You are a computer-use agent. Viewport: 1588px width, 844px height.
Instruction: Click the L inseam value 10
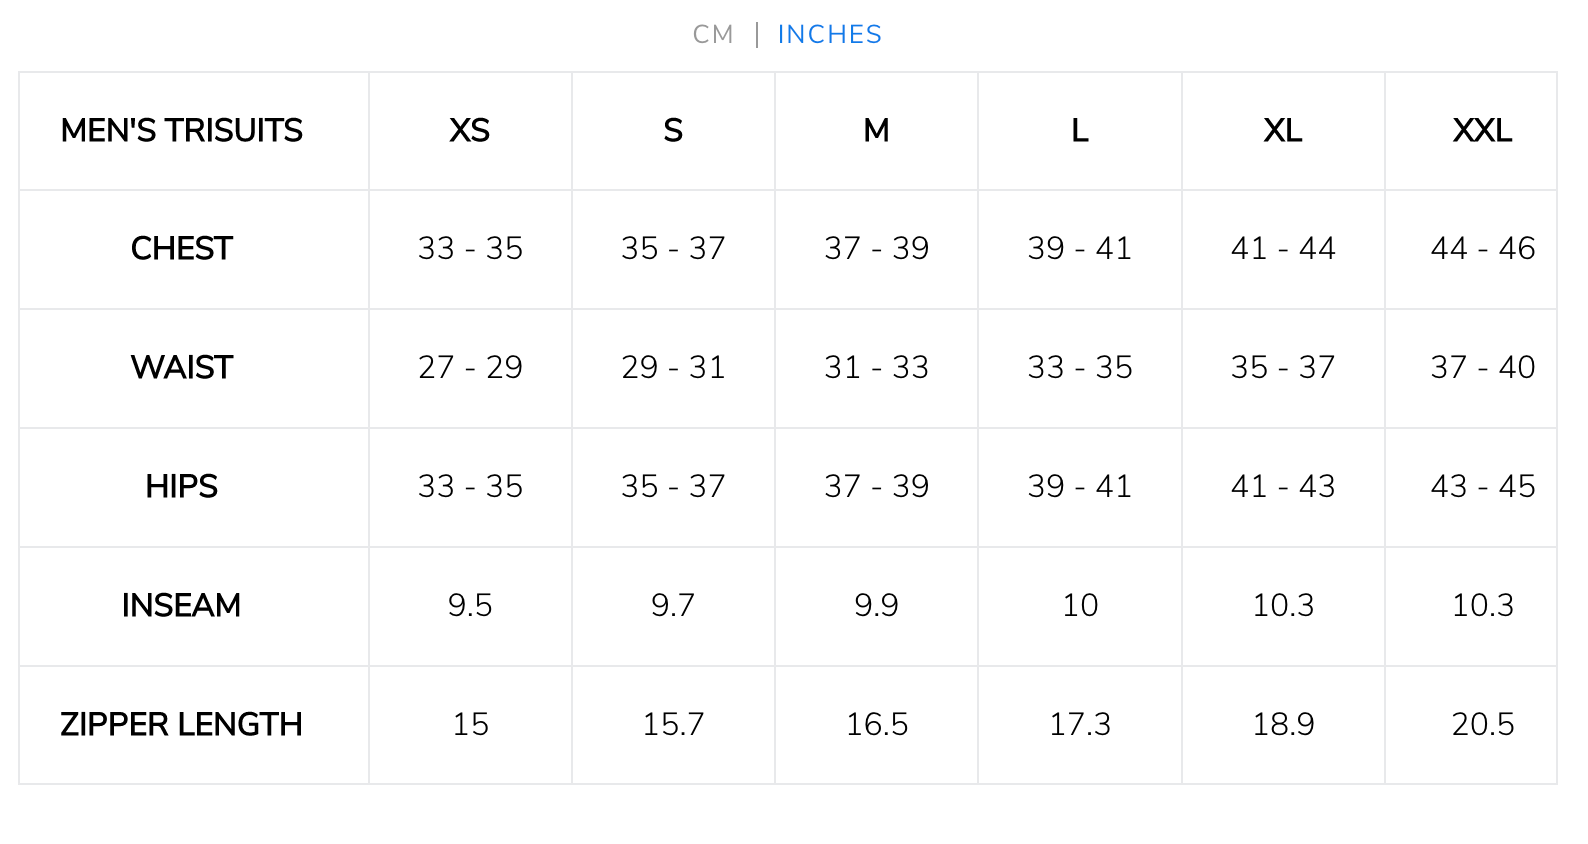1080,606
